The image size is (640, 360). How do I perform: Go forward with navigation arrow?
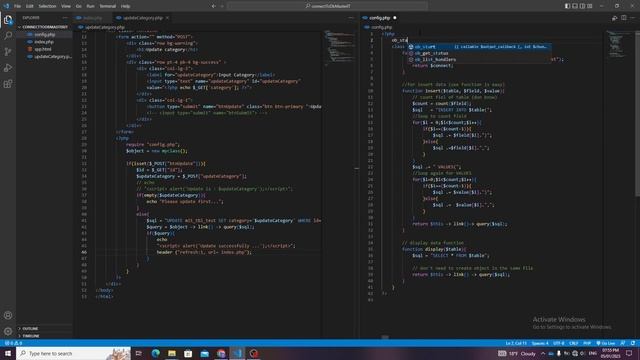222,6
